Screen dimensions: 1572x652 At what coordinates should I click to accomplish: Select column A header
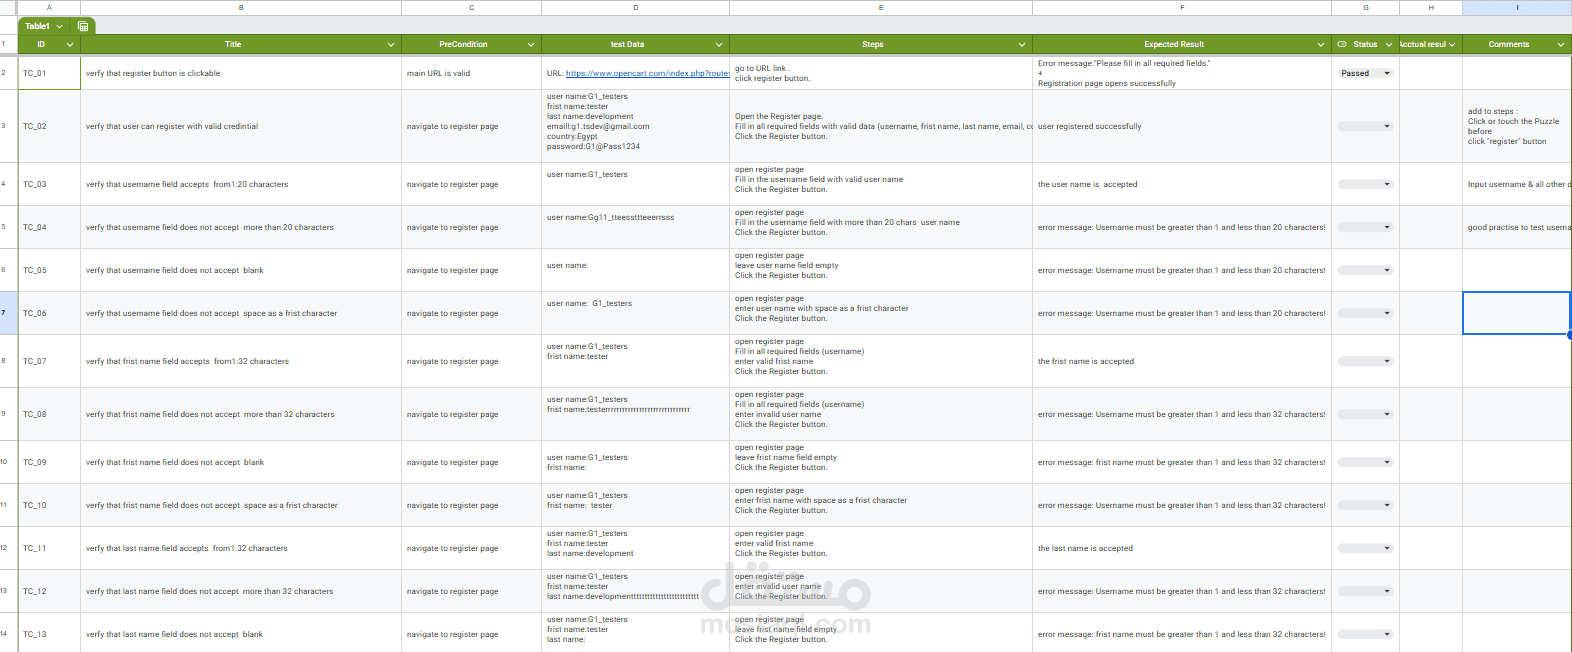point(49,7)
